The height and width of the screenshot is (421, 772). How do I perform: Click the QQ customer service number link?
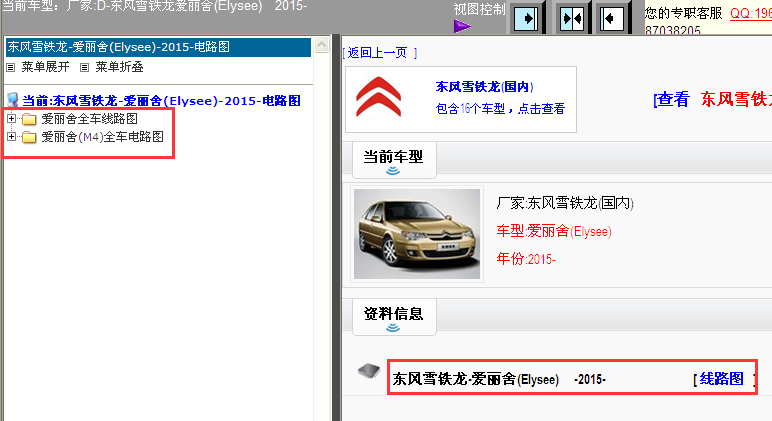coord(751,14)
